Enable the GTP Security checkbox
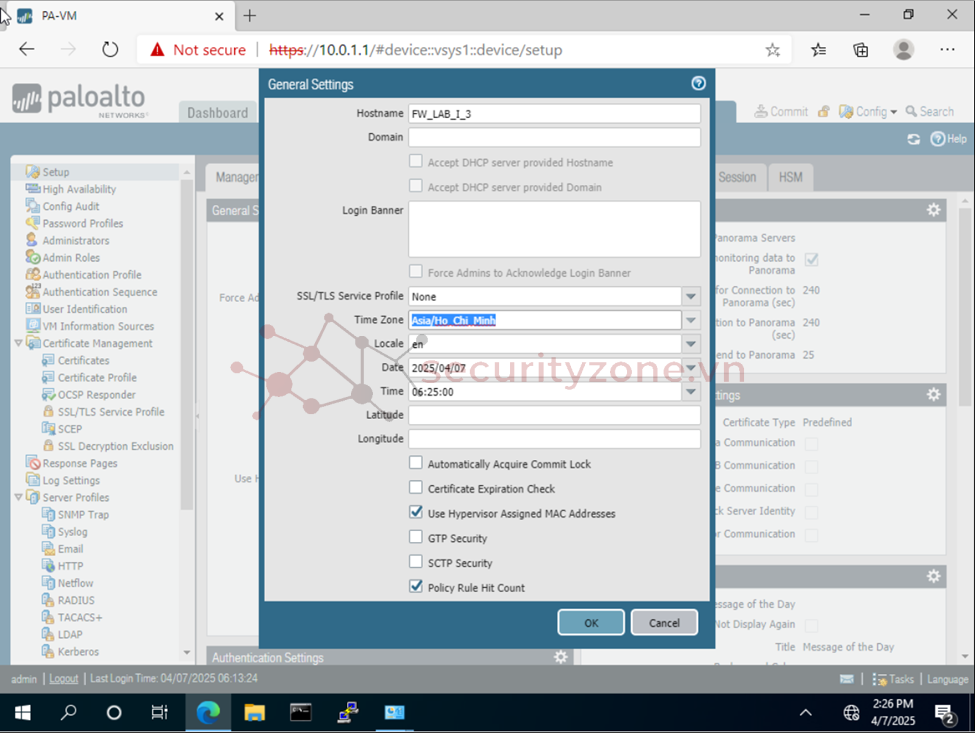The height and width of the screenshot is (733, 975). [x=415, y=537]
